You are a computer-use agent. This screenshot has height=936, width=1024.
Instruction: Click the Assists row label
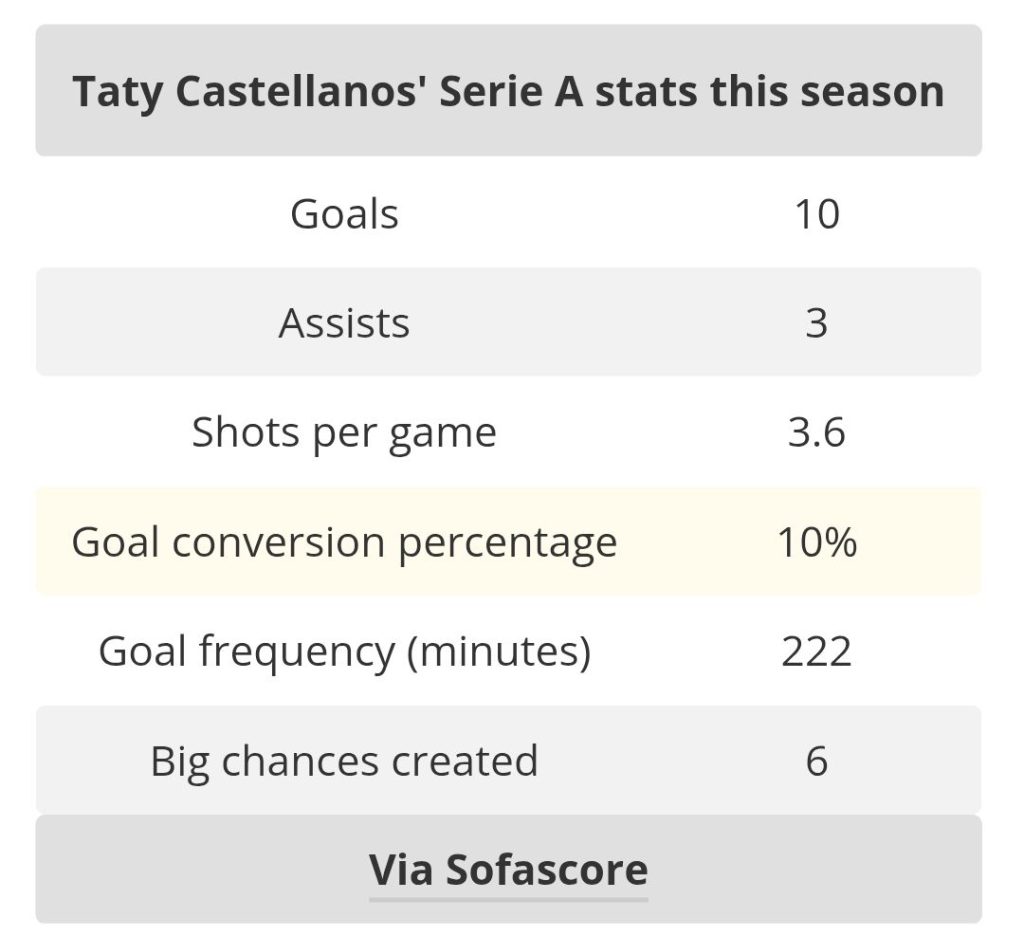tap(344, 323)
